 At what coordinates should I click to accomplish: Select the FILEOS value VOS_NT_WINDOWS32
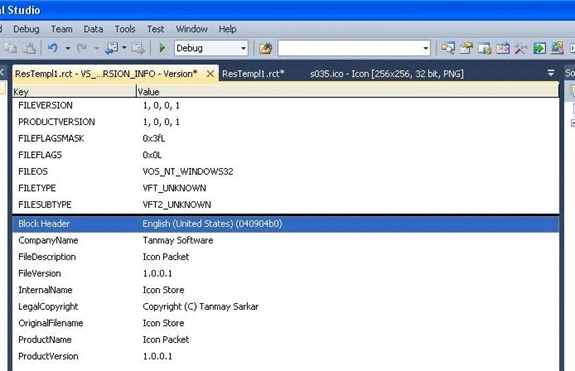(x=188, y=171)
